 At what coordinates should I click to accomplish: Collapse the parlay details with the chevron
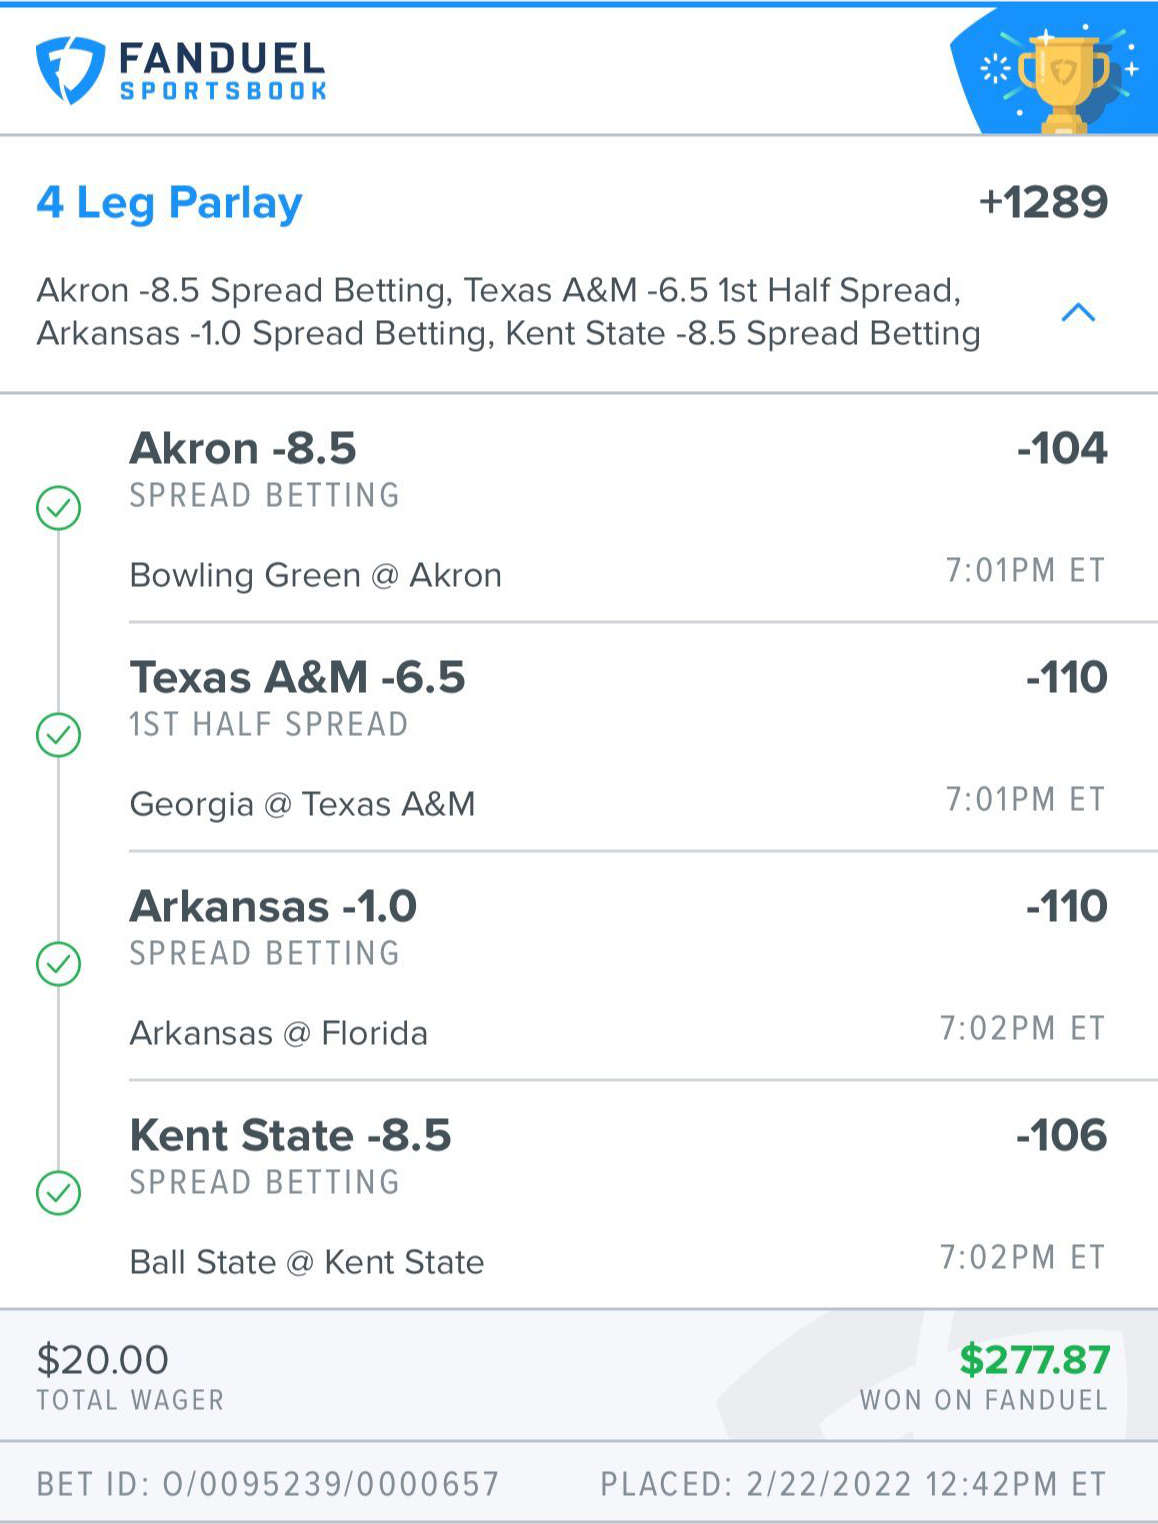coord(1078,313)
